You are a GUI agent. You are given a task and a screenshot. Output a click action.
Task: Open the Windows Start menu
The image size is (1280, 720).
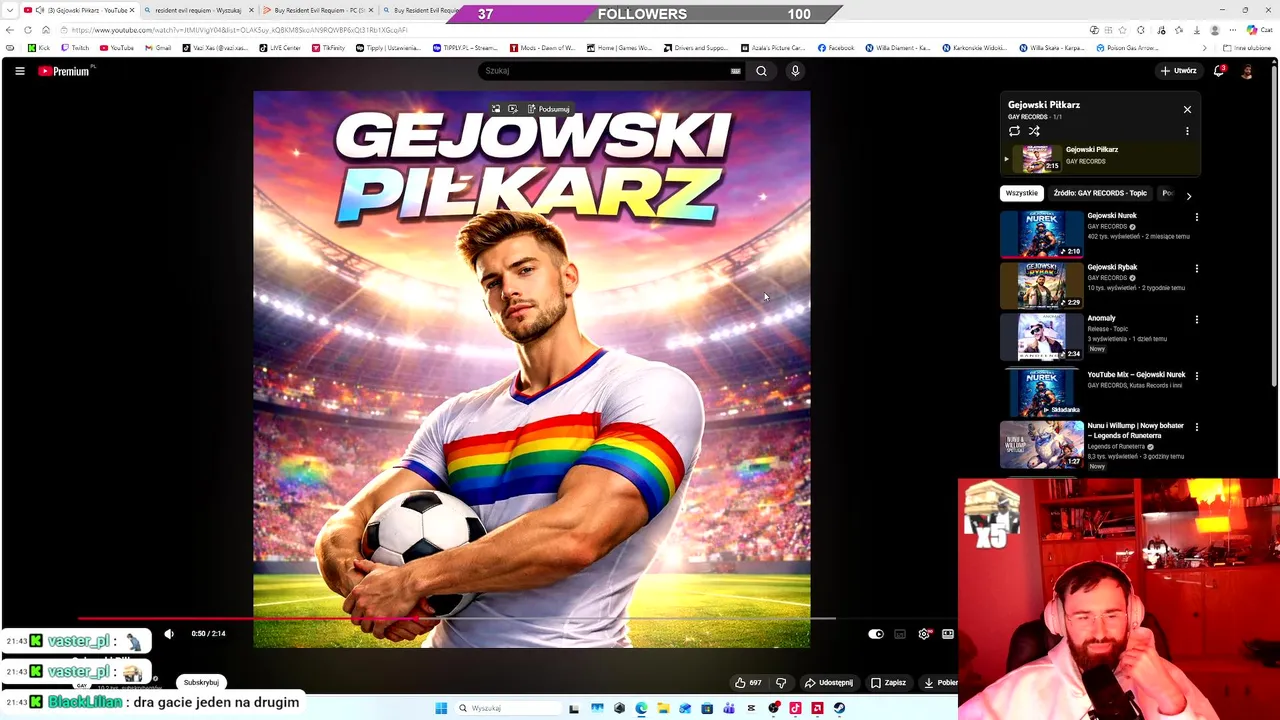441,708
